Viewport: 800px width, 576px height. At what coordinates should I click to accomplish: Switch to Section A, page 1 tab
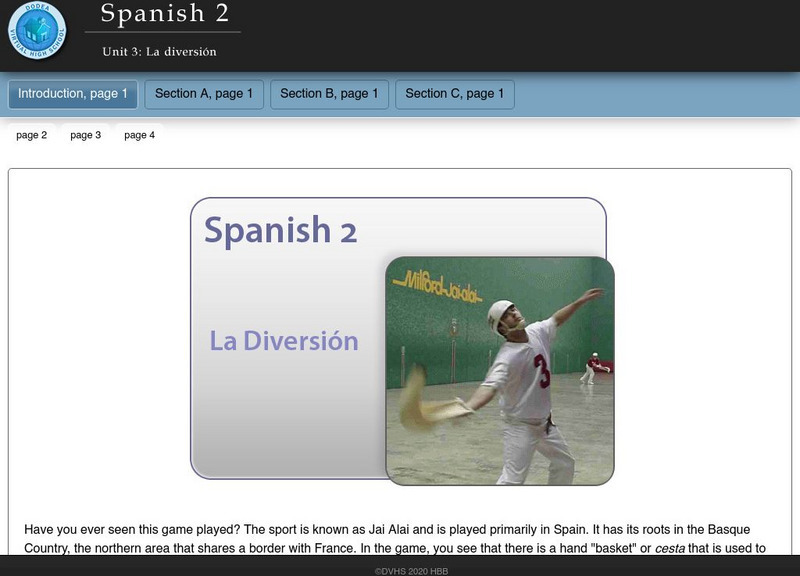coord(204,94)
